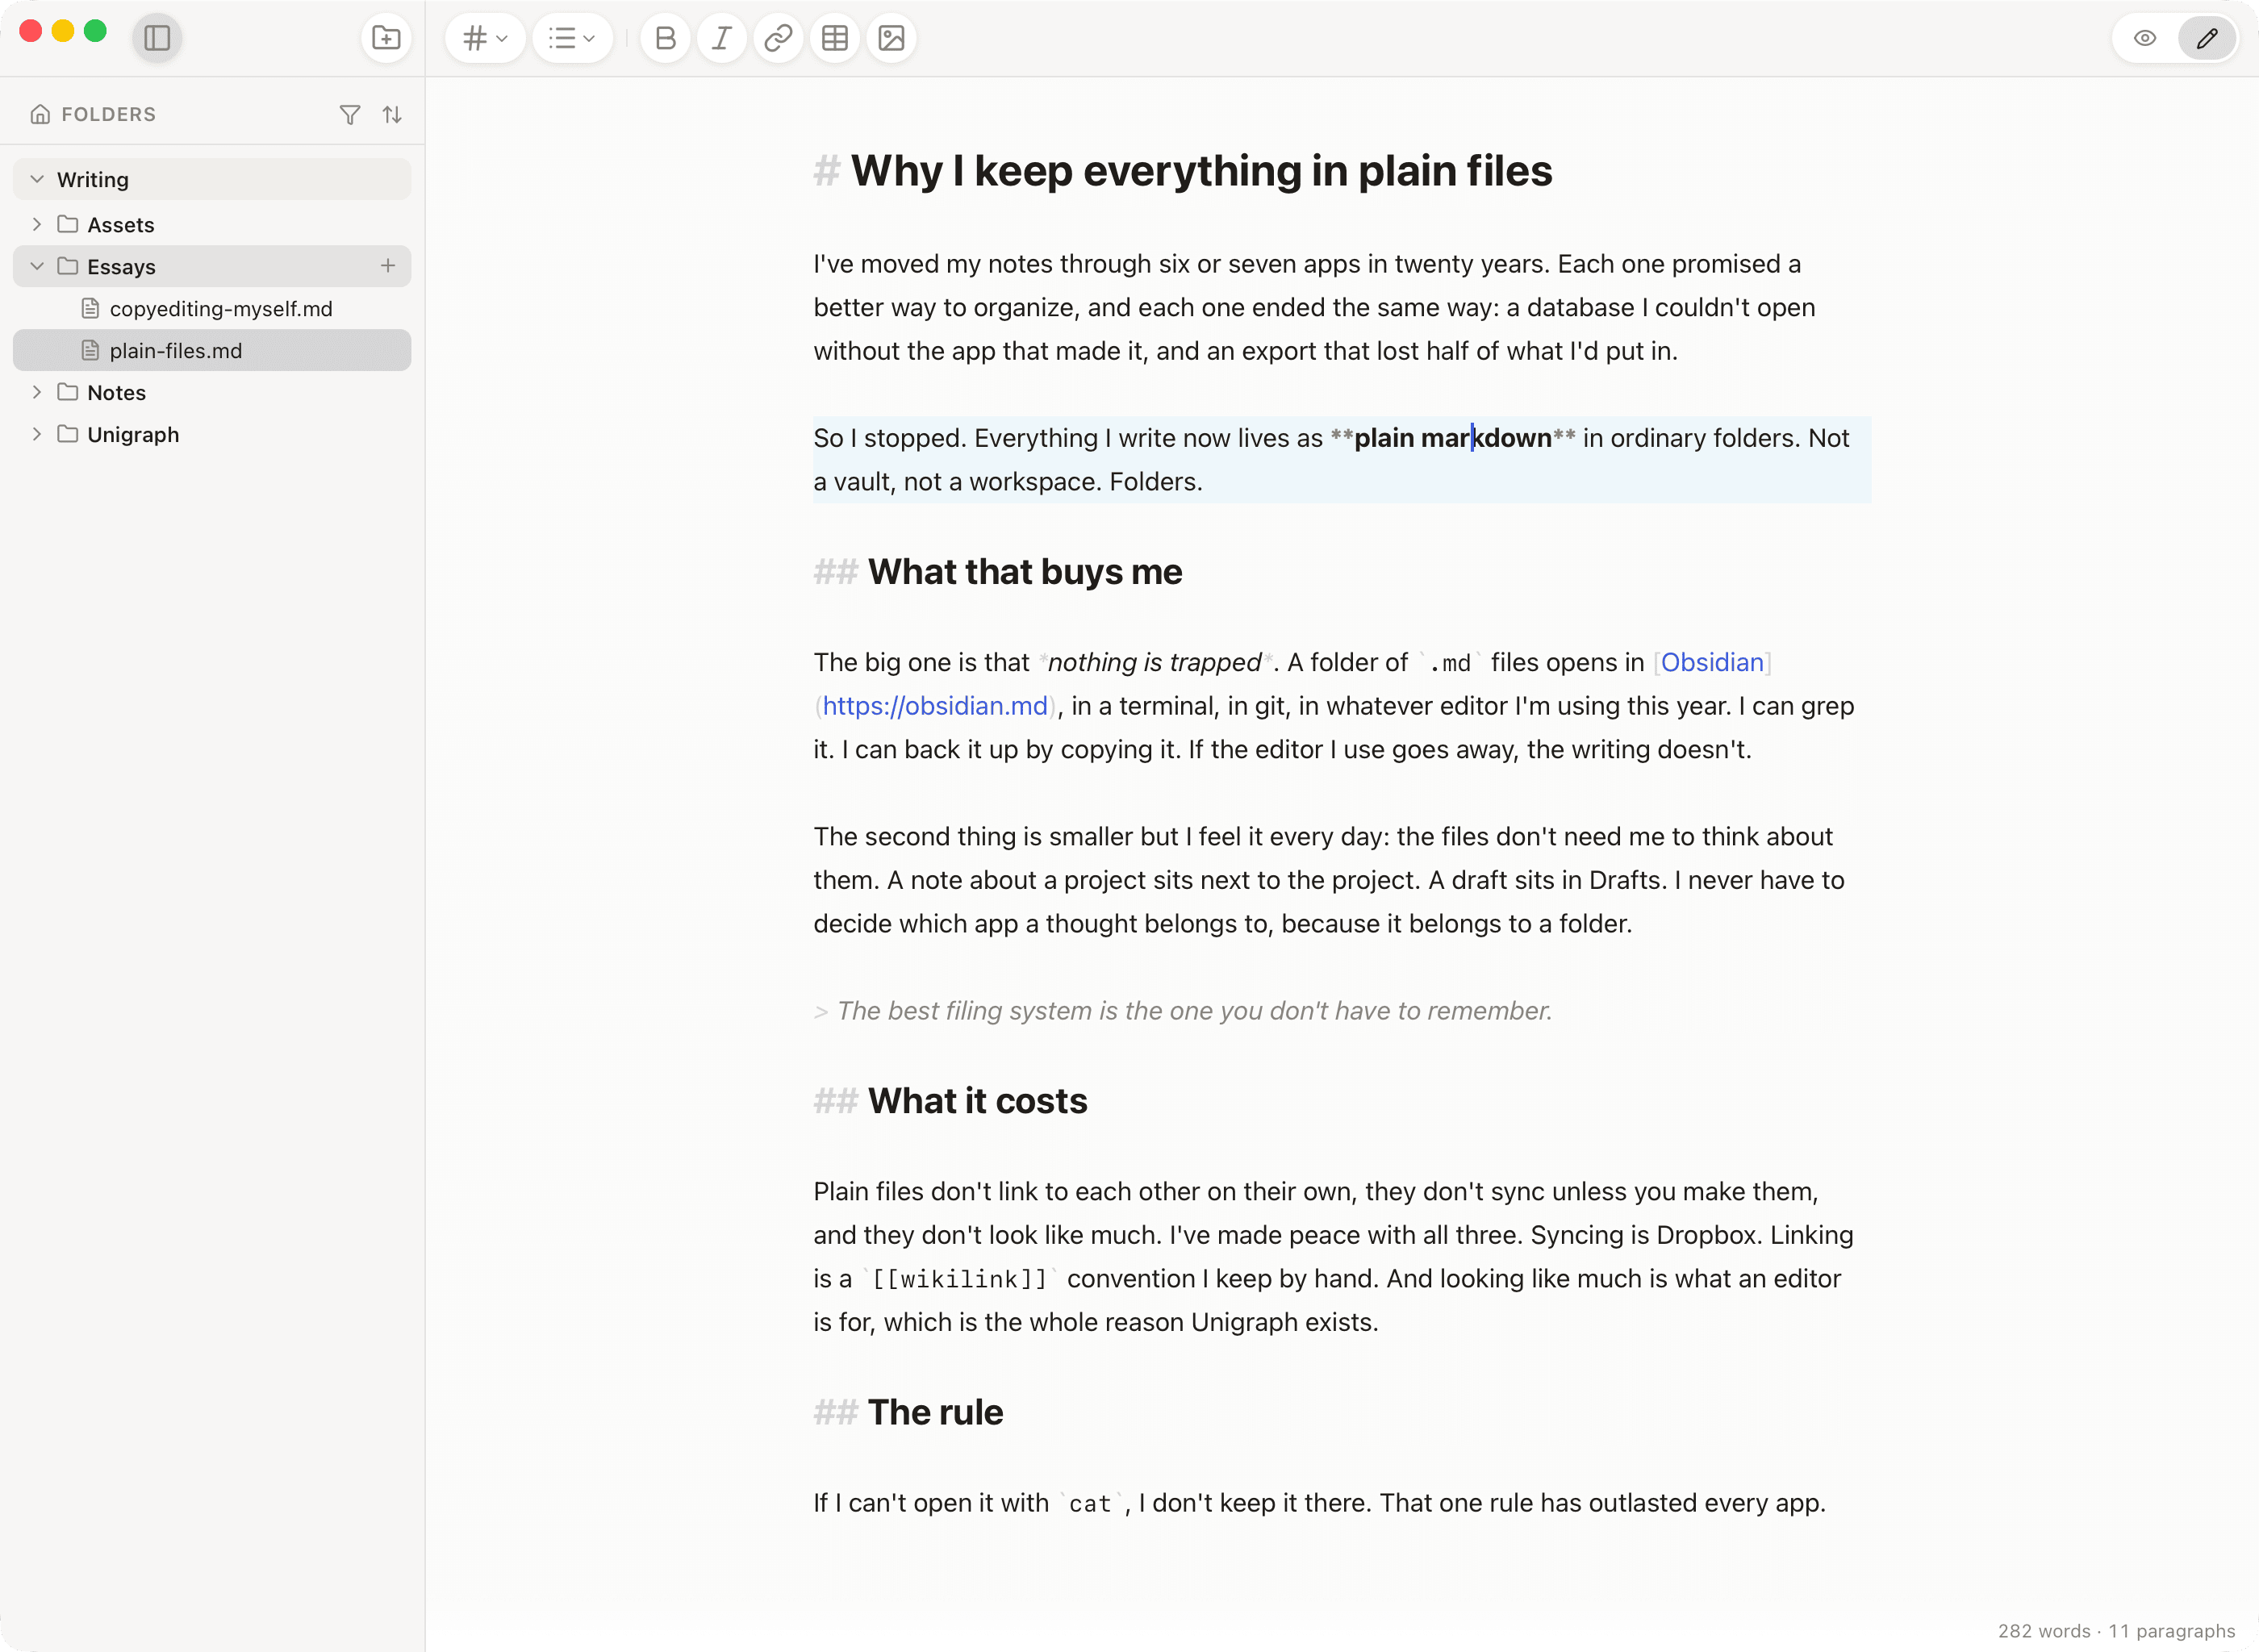Viewport: 2259px width, 1652px height.
Task: Click the 'cat' inline code
Action: 1089,1504
